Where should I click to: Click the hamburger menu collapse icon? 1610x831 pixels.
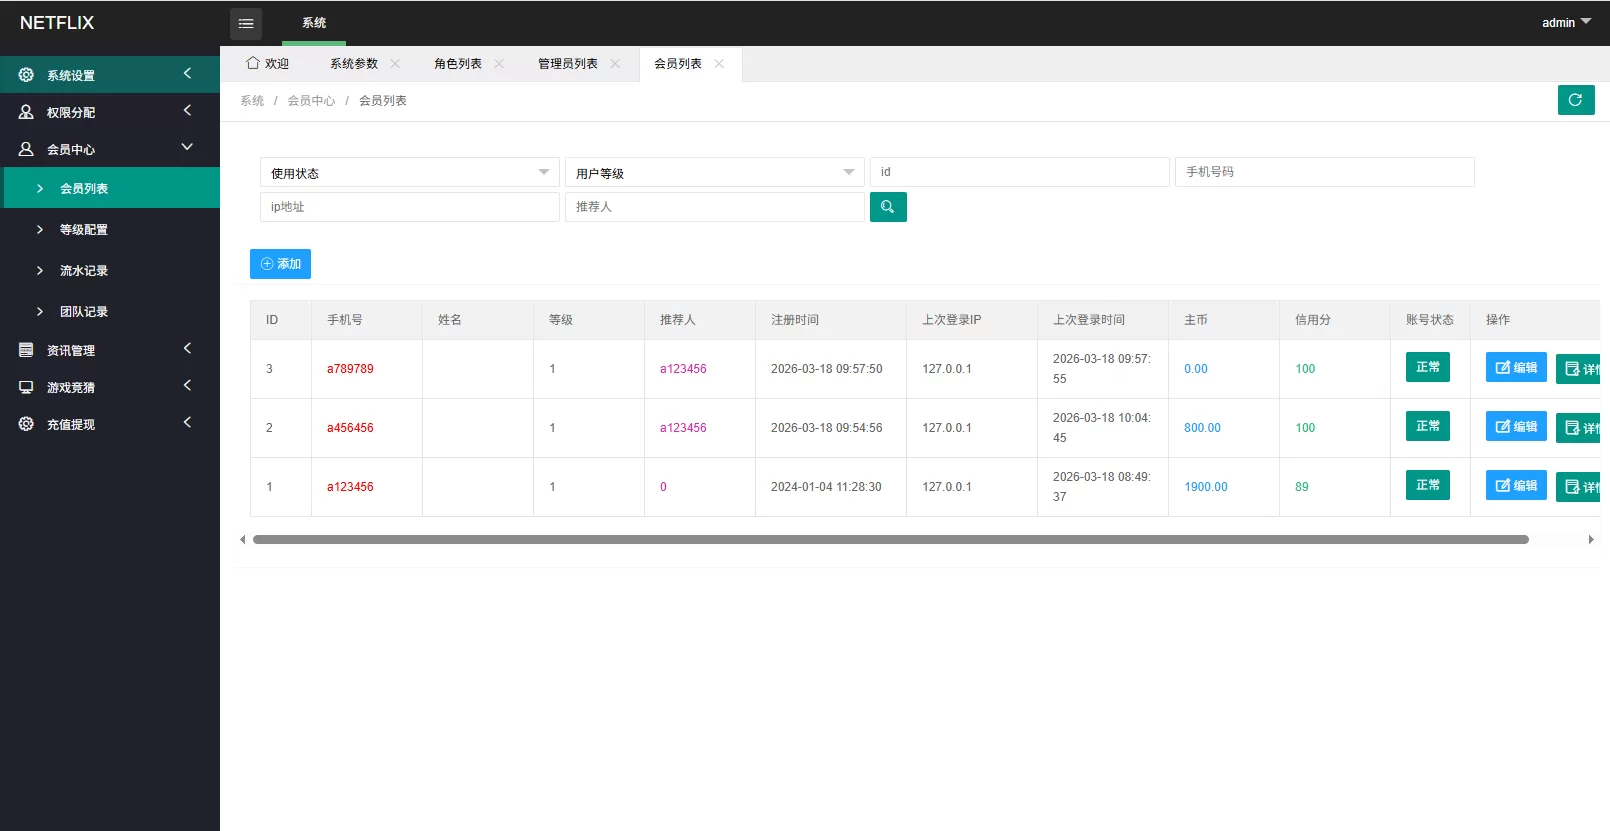click(x=246, y=23)
